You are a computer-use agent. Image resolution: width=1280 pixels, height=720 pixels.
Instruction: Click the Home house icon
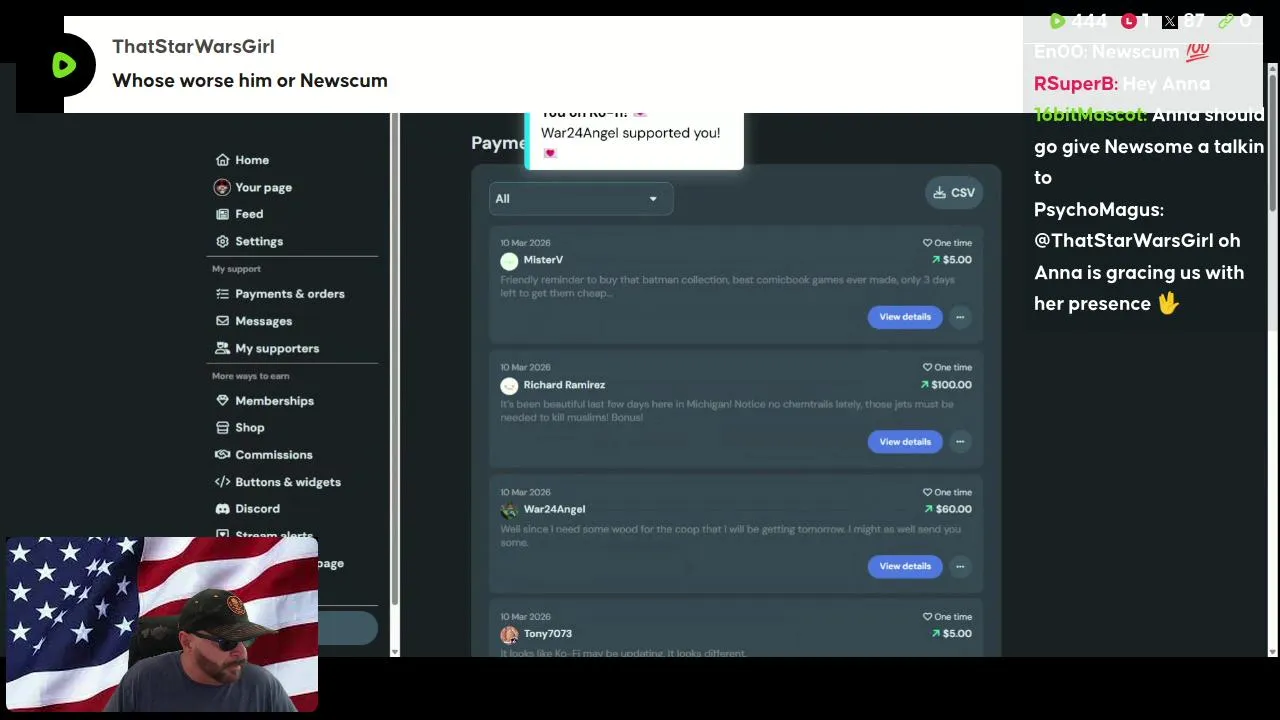tap(222, 160)
